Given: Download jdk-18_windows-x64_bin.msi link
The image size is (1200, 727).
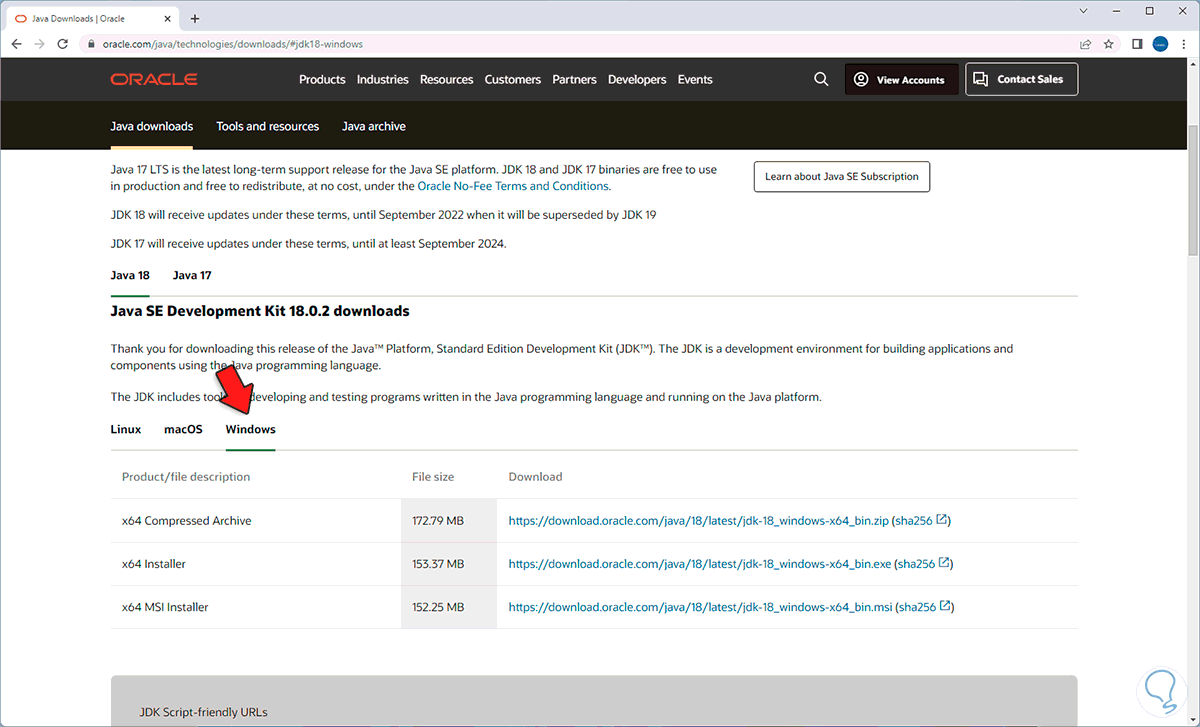Looking at the screenshot, I should (x=700, y=606).
